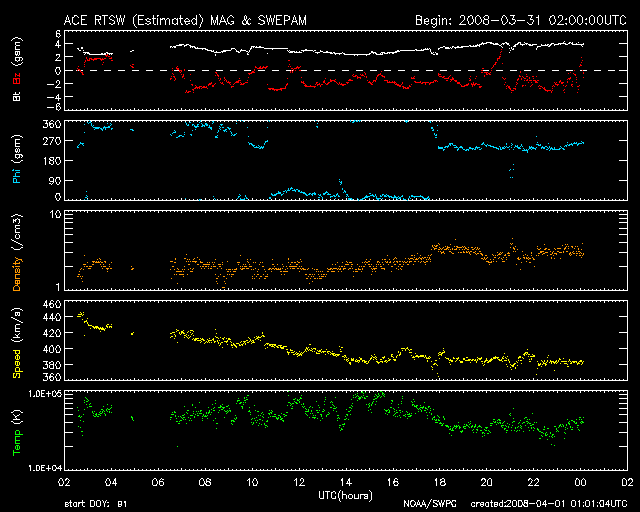The height and width of the screenshot is (512, 640).
Task: Click the "380" tick on the Speed axis
Action: coord(52,365)
